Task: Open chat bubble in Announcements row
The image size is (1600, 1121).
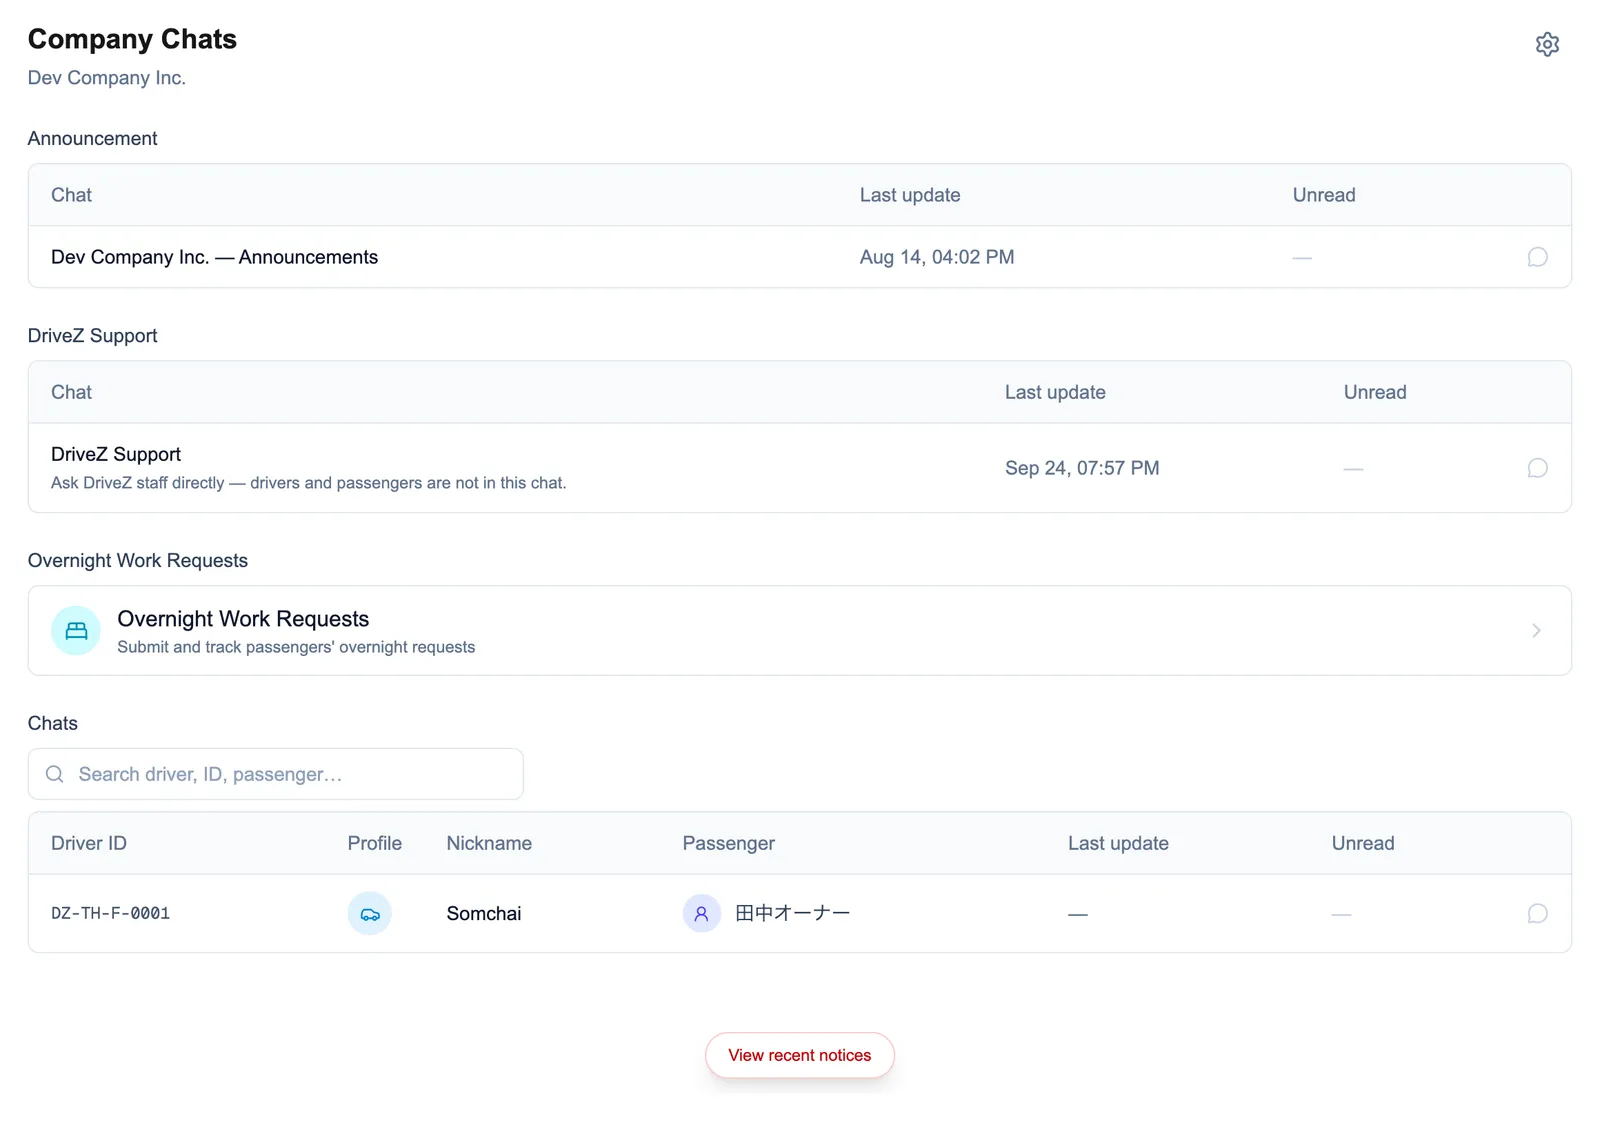Action: pos(1537,257)
